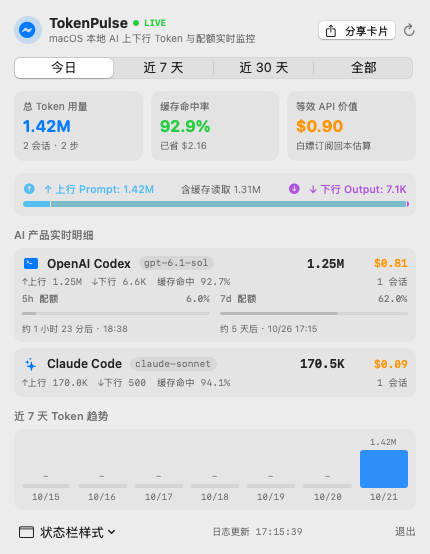Click the 1.25M Codex token total

click(x=325, y=264)
